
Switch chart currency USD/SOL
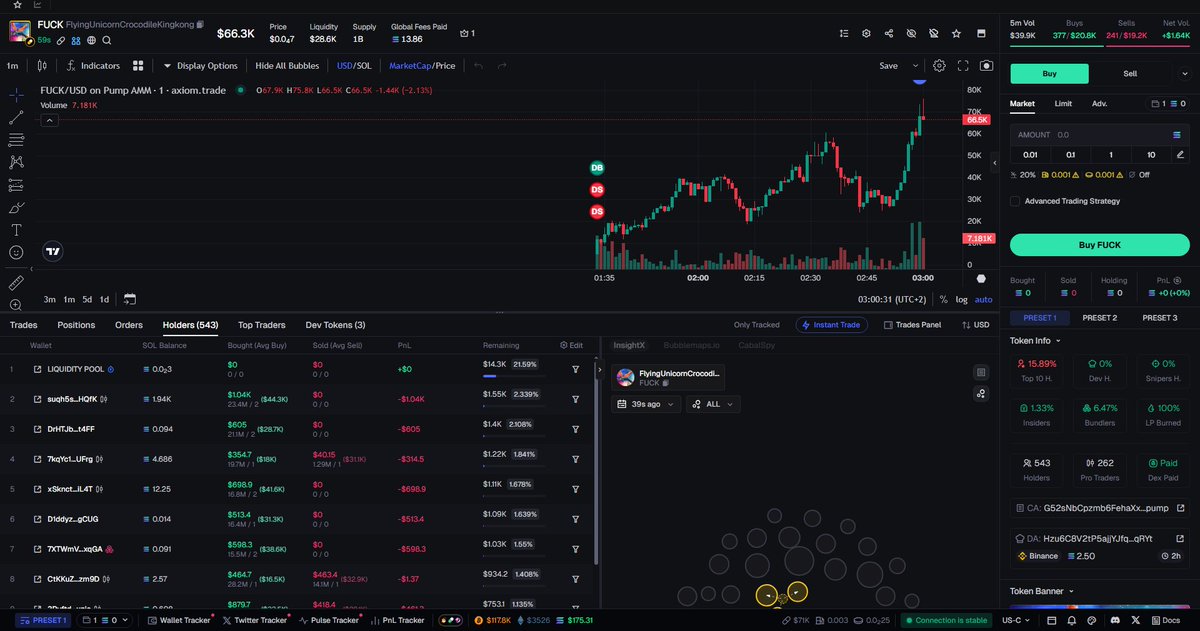pos(354,66)
